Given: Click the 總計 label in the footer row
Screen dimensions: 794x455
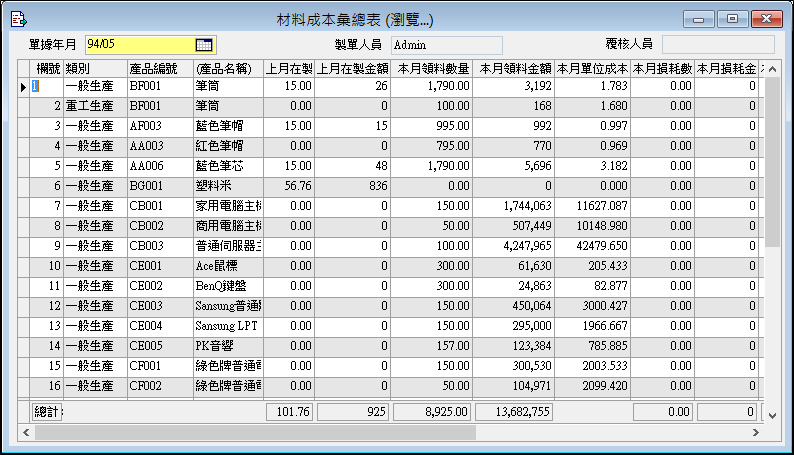Looking at the screenshot, I should [x=46, y=412].
